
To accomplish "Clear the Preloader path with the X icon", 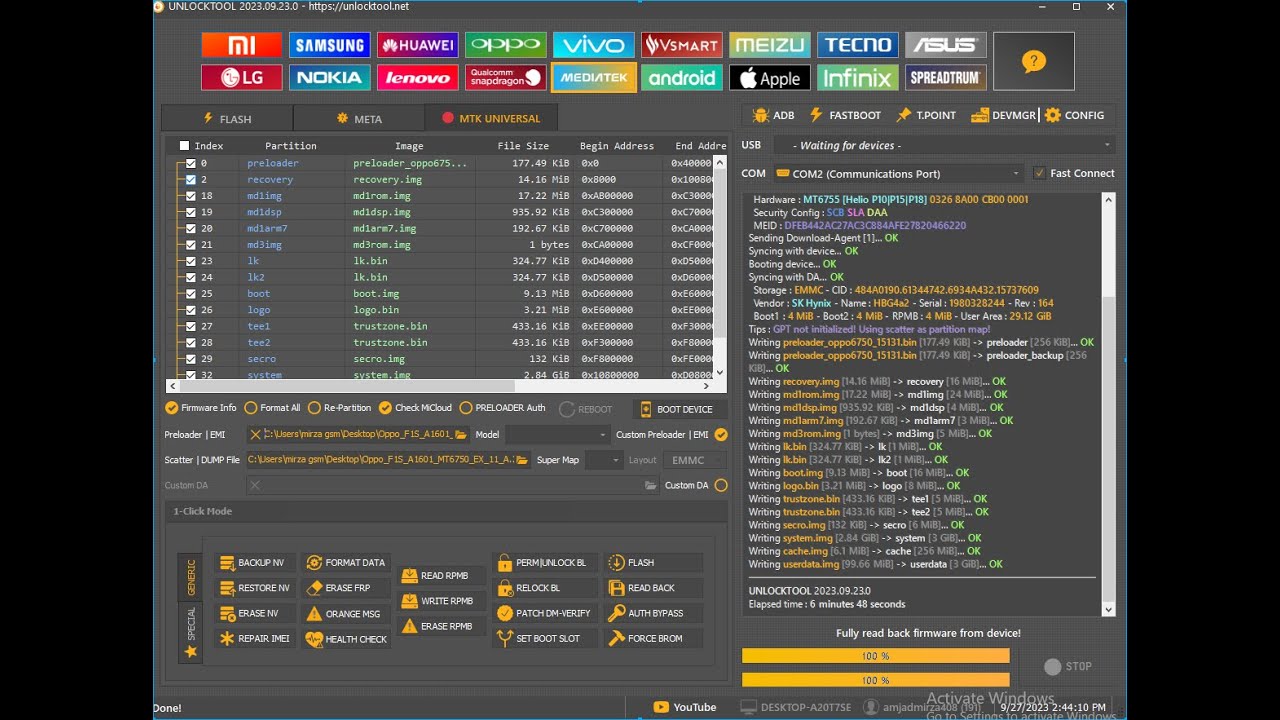I will [255, 435].
